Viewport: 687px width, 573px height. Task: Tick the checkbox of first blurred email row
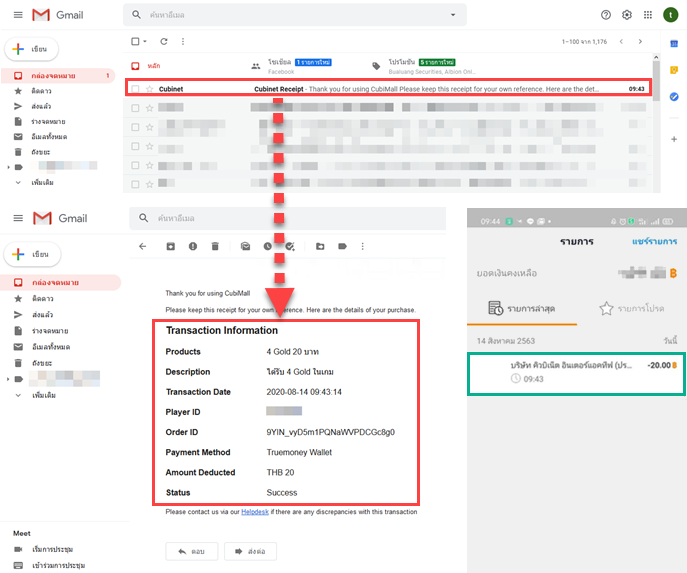click(x=135, y=108)
